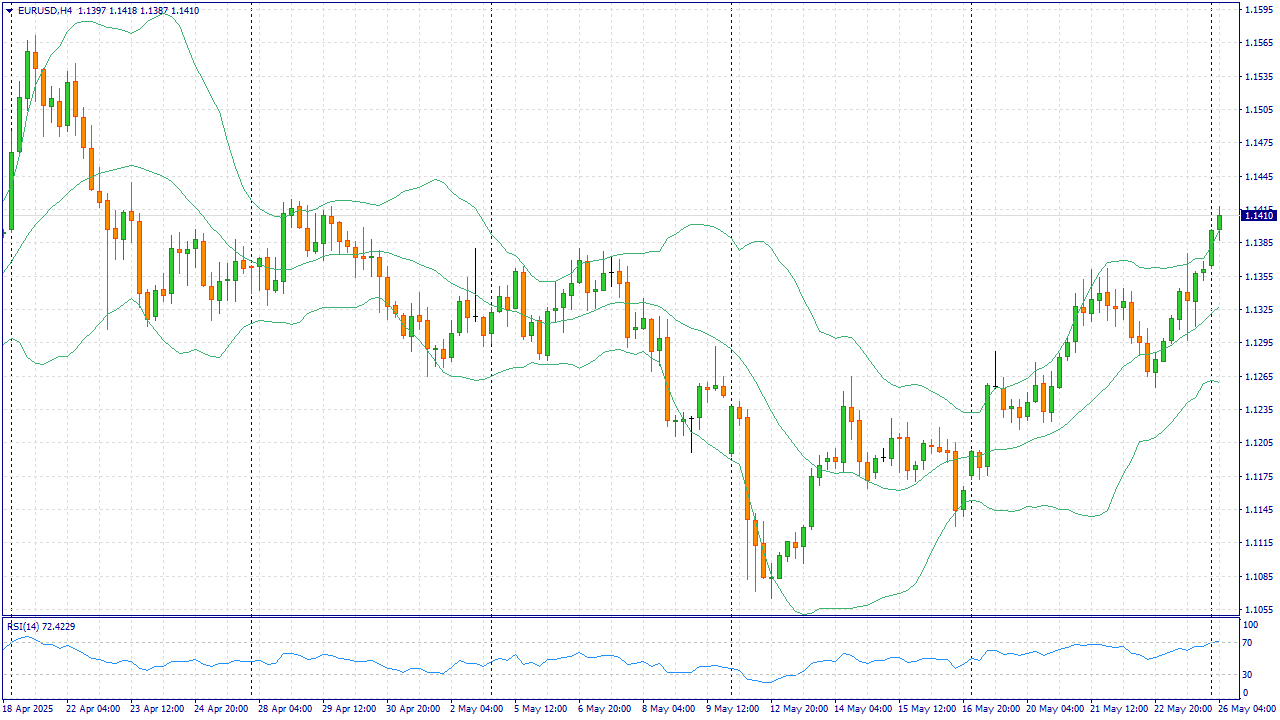Viewport: 1280px width, 720px height.
Task: Select the 1.1145 price scale label
Action: tap(1258, 510)
